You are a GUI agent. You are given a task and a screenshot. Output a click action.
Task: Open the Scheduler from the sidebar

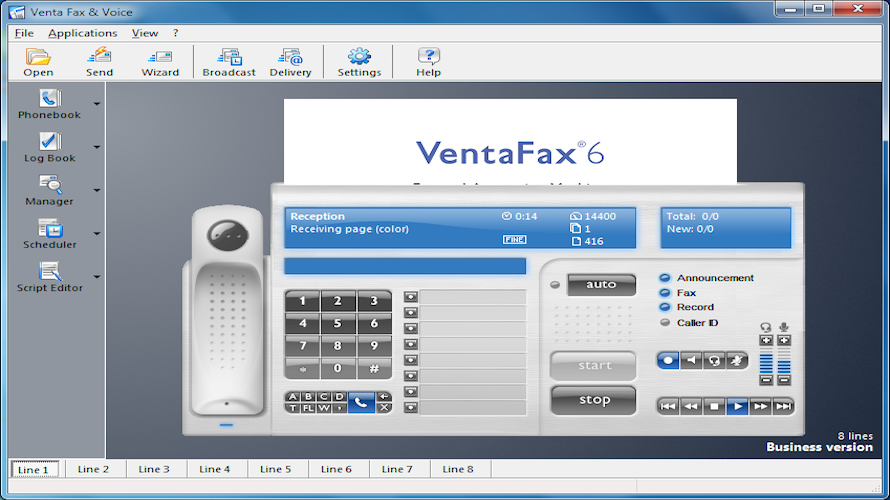pos(49,234)
